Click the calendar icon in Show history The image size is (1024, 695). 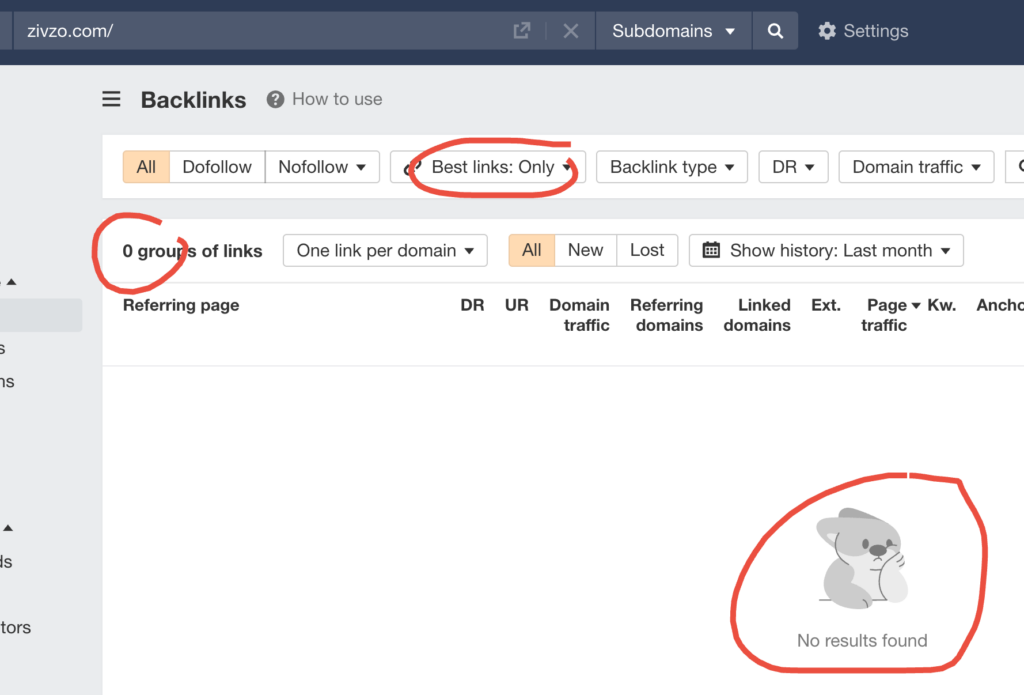click(711, 250)
